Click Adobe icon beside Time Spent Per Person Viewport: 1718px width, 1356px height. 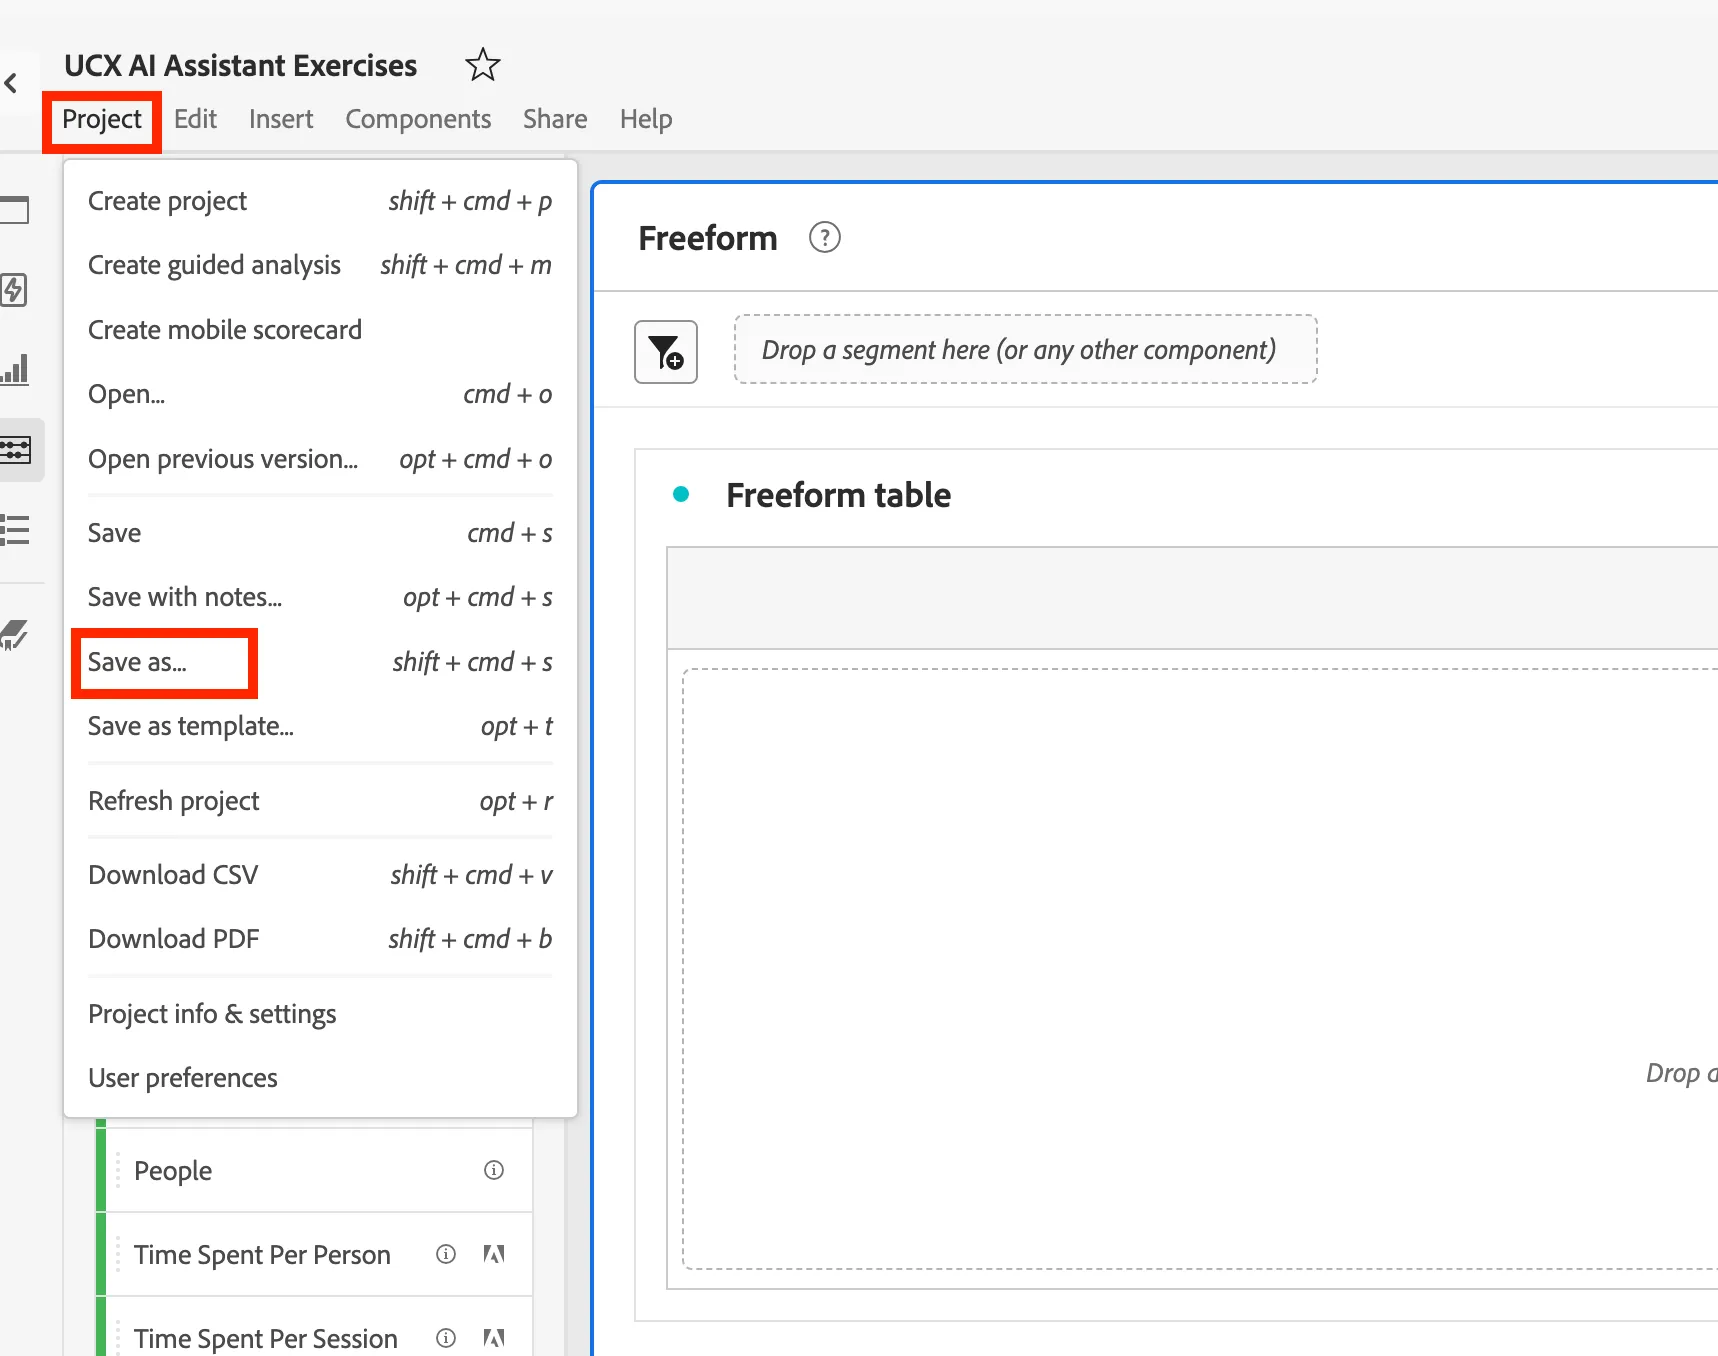coord(494,1254)
